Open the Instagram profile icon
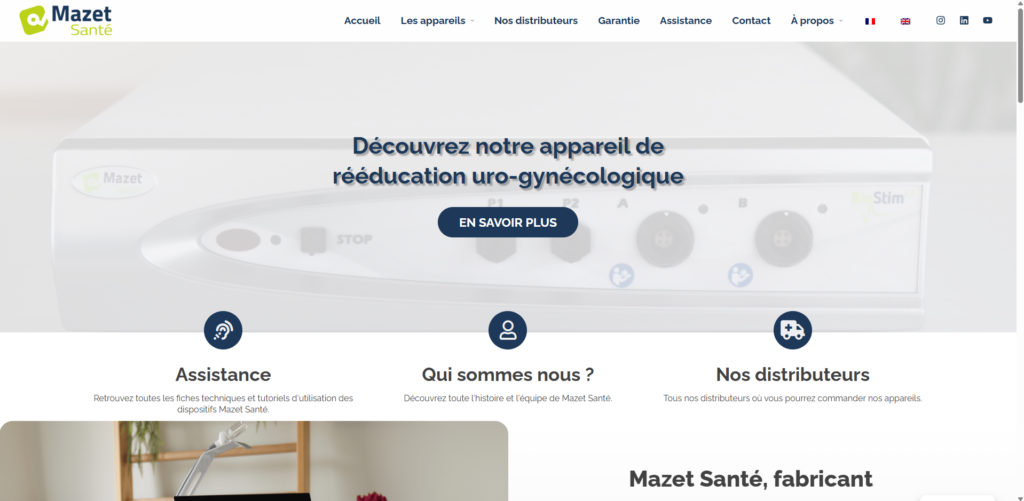This screenshot has height=501, width=1024. [940, 20]
